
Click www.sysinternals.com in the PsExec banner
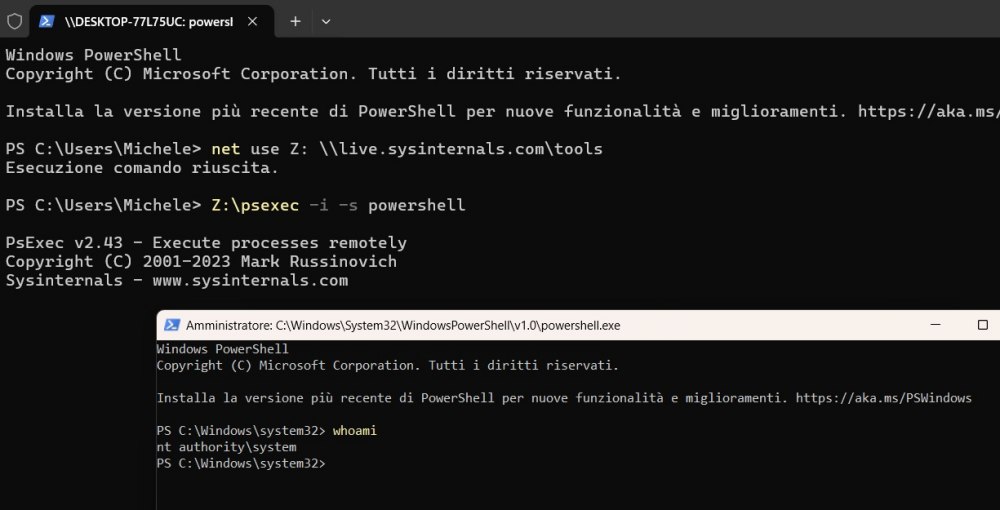pos(249,281)
